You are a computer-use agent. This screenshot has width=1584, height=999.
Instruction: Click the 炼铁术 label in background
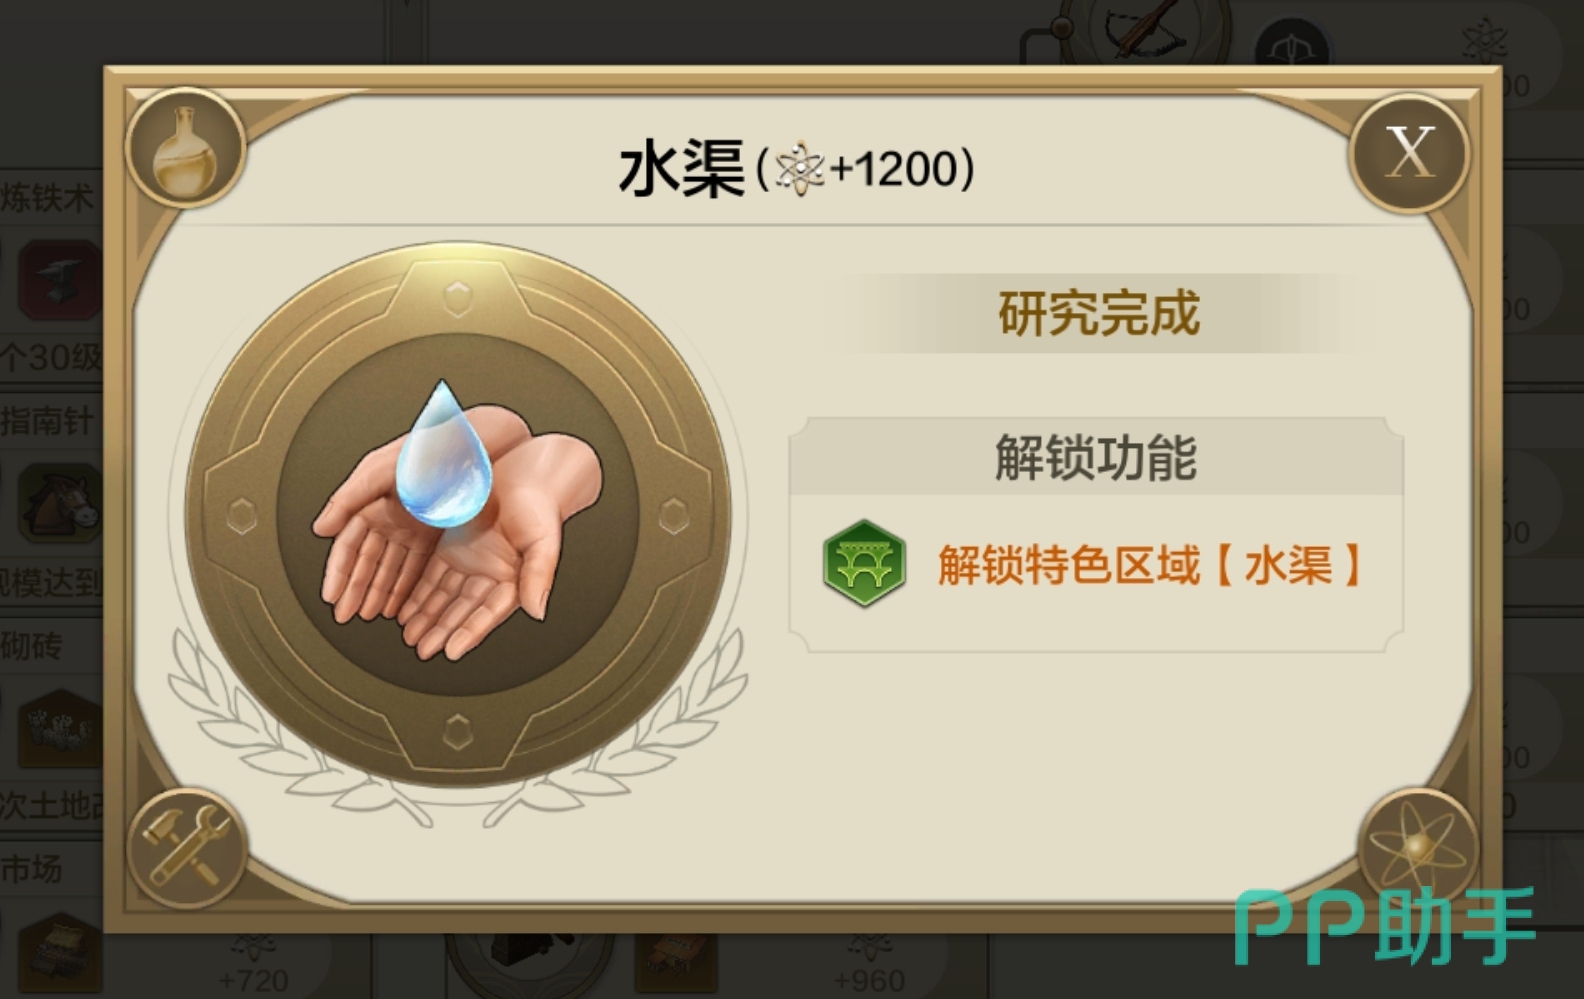coord(46,198)
